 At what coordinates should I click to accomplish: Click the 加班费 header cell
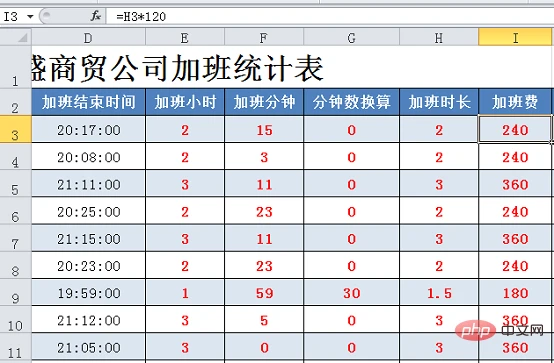pyautogui.click(x=515, y=102)
